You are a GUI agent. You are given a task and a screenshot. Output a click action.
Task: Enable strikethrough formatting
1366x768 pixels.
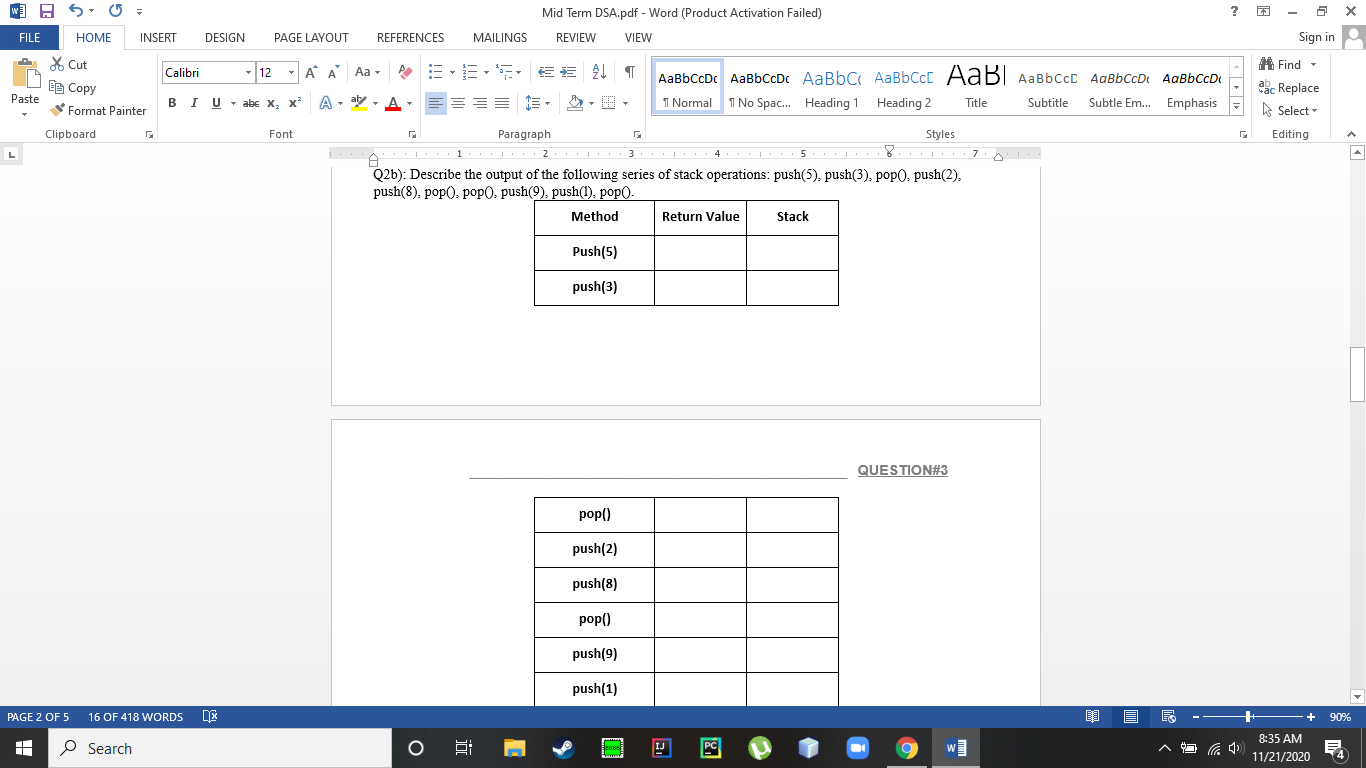point(250,103)
